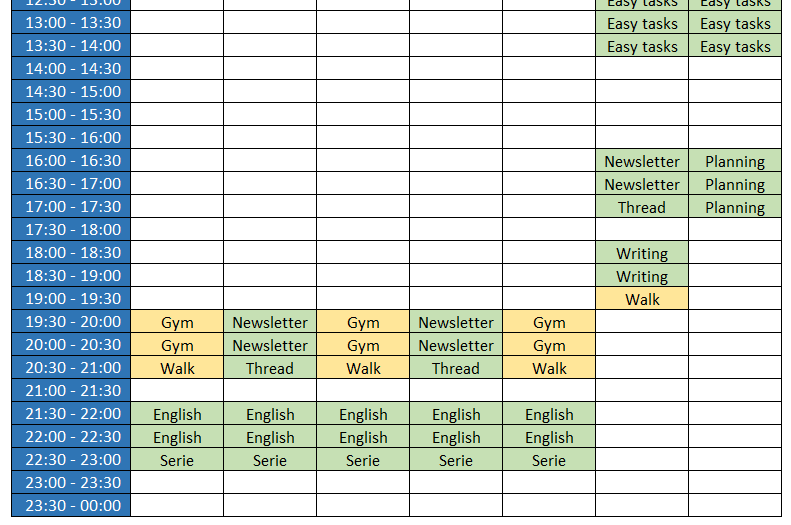Image resolution: width=791 pixels, height=525 pixels.
Task: Select the 21:00 - 21:30 time cell
Action: 72,391
